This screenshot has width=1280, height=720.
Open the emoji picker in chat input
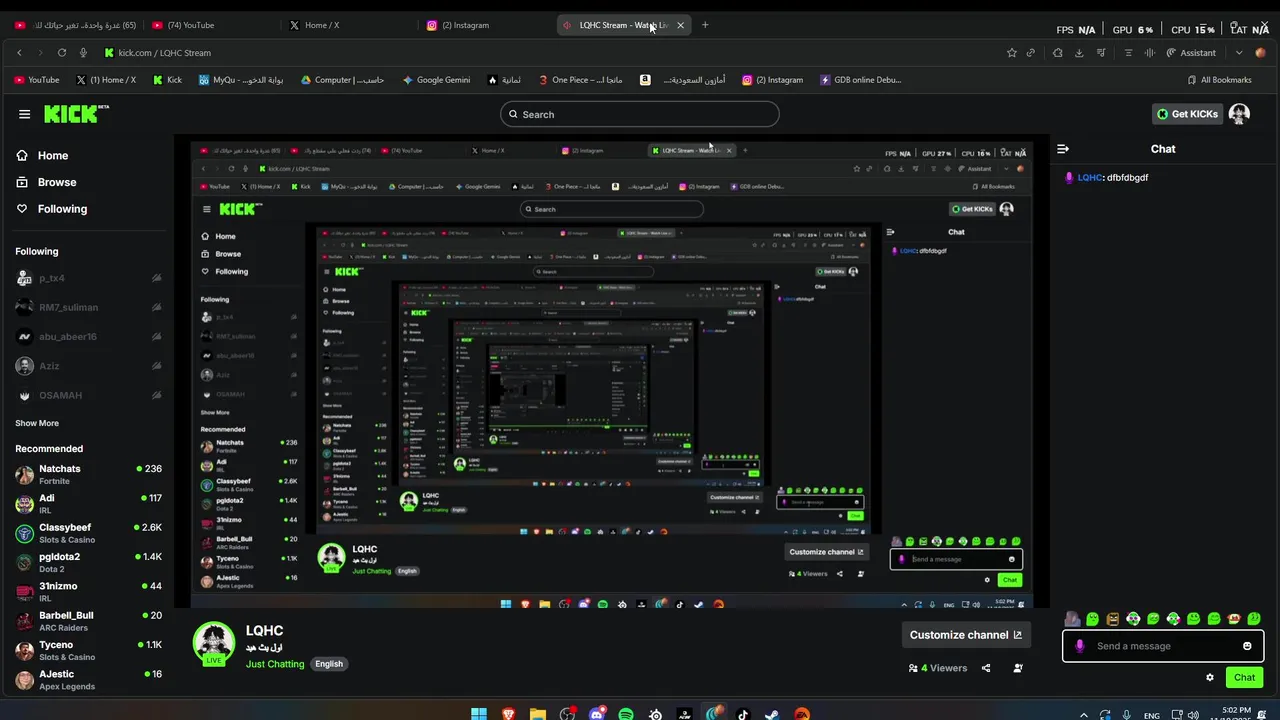coord(1247,646)
